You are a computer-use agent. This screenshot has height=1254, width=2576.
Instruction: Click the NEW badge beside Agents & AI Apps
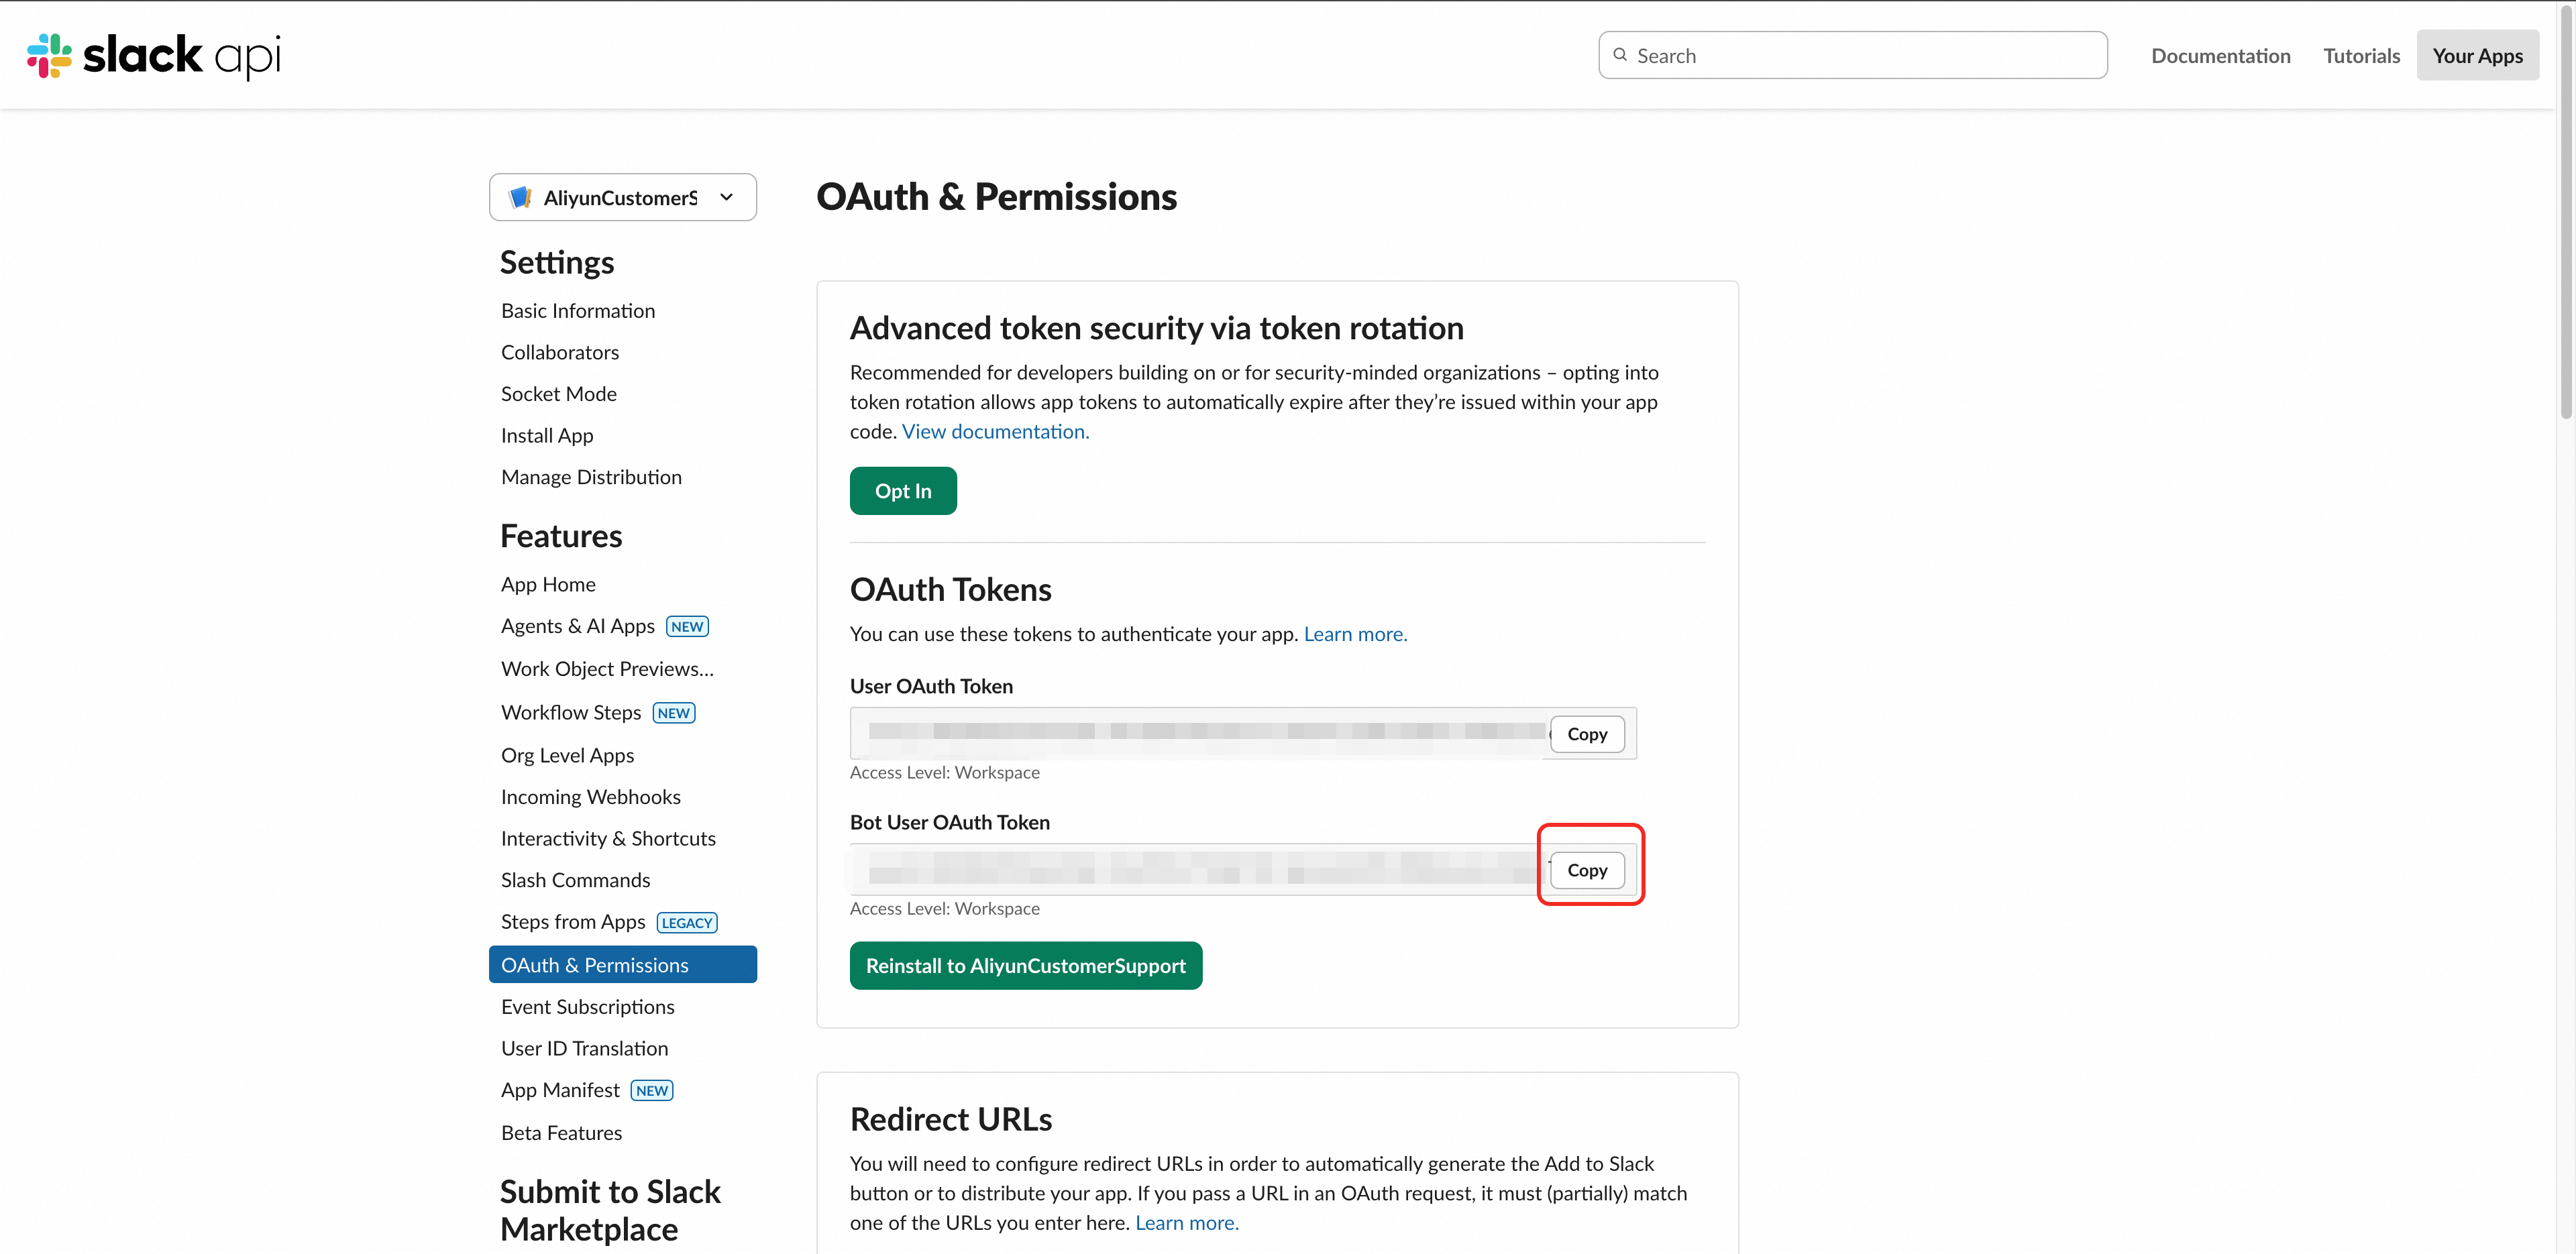coord(687,626)
